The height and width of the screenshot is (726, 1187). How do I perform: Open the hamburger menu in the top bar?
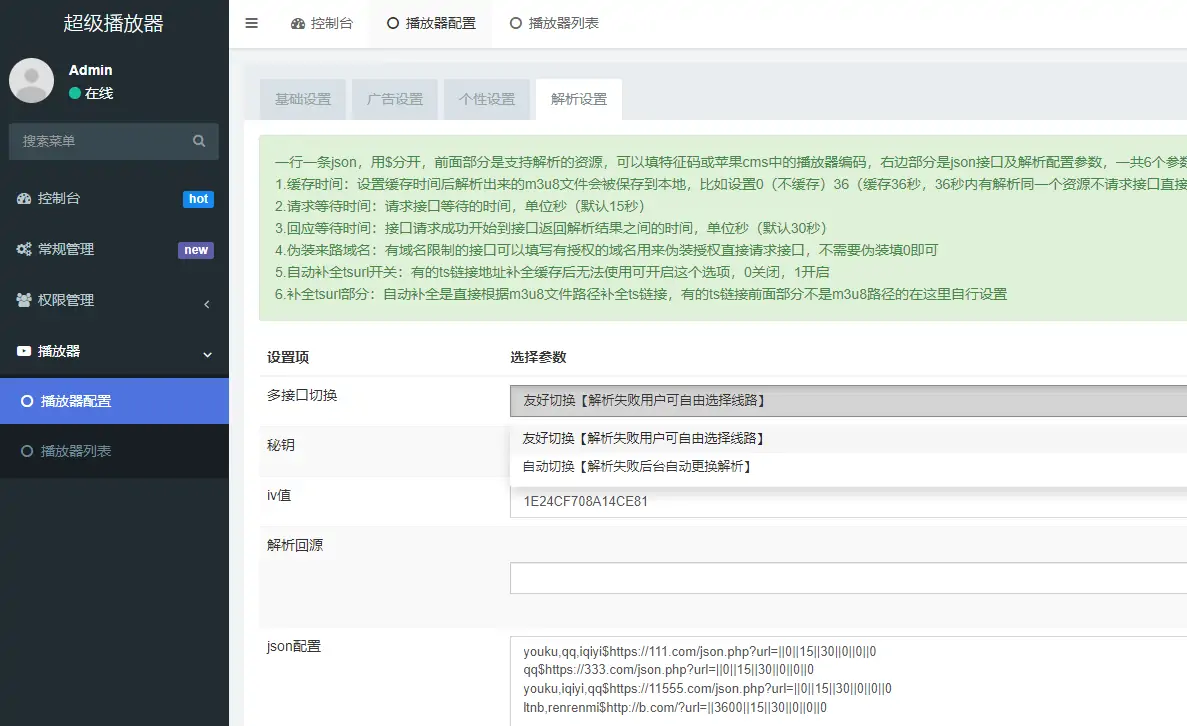coord(251,23)
